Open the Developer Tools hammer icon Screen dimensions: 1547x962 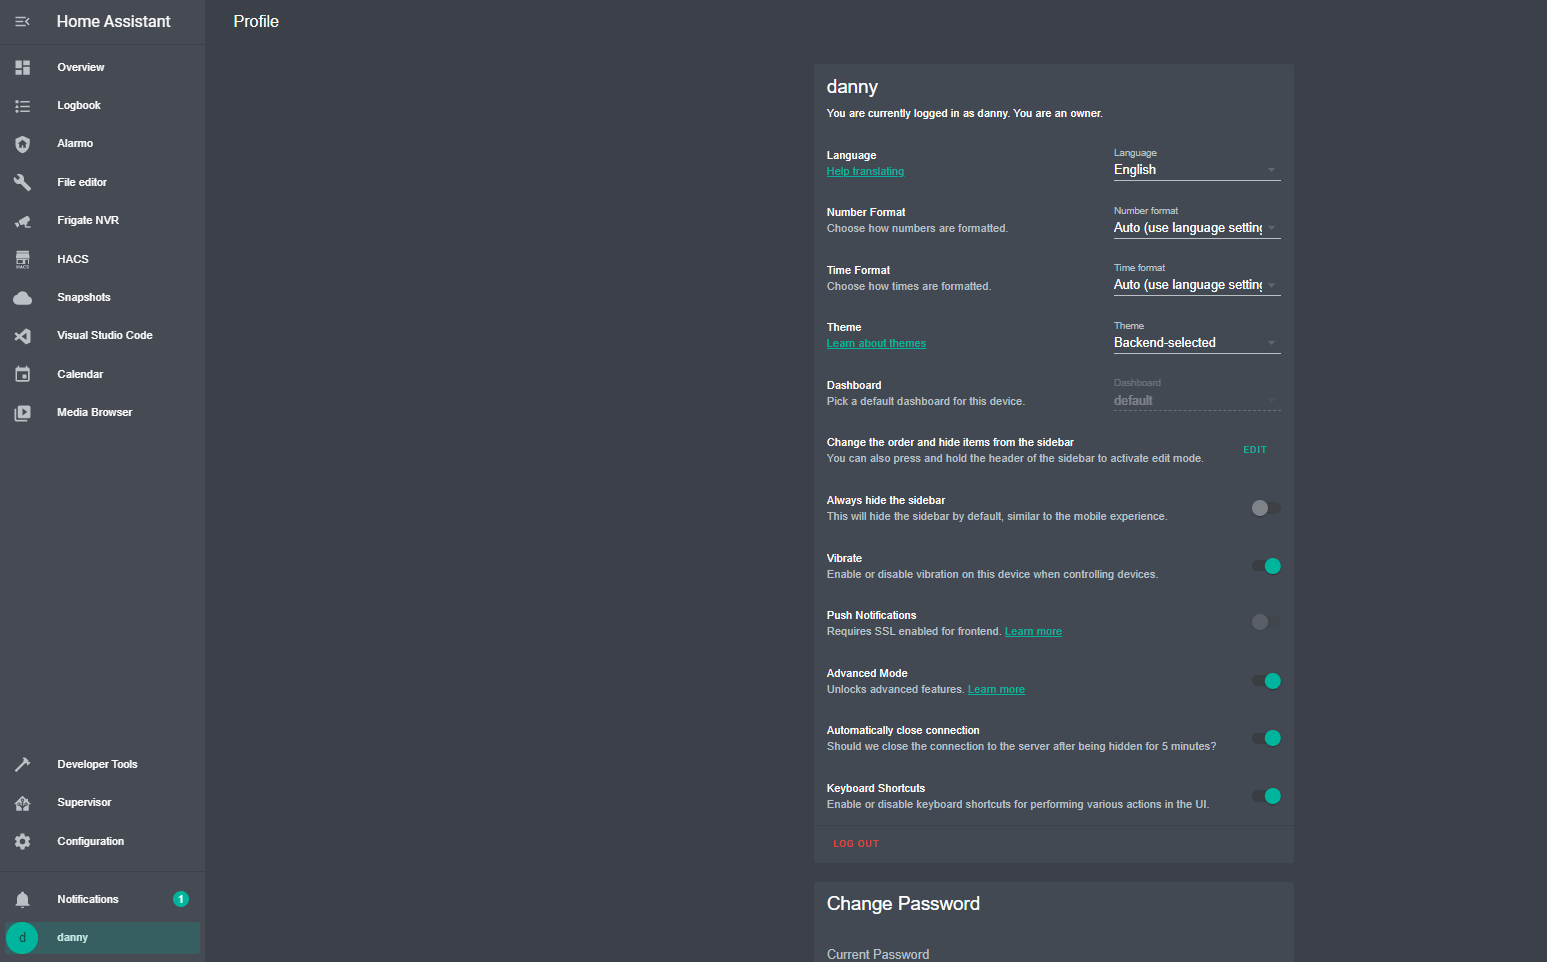(x=22, y=764)
